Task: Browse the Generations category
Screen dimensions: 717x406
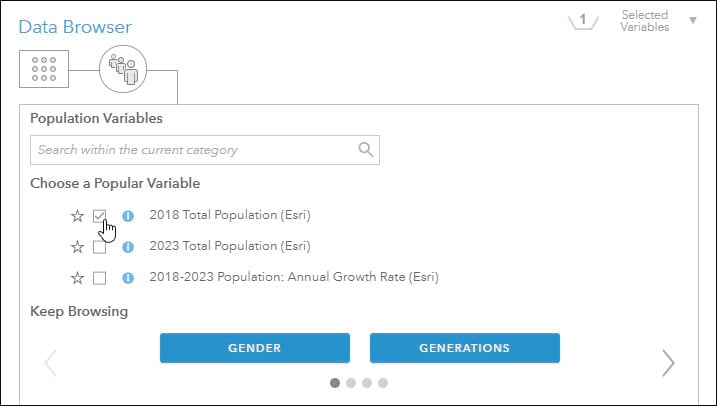Action: [x=464, y=348]
